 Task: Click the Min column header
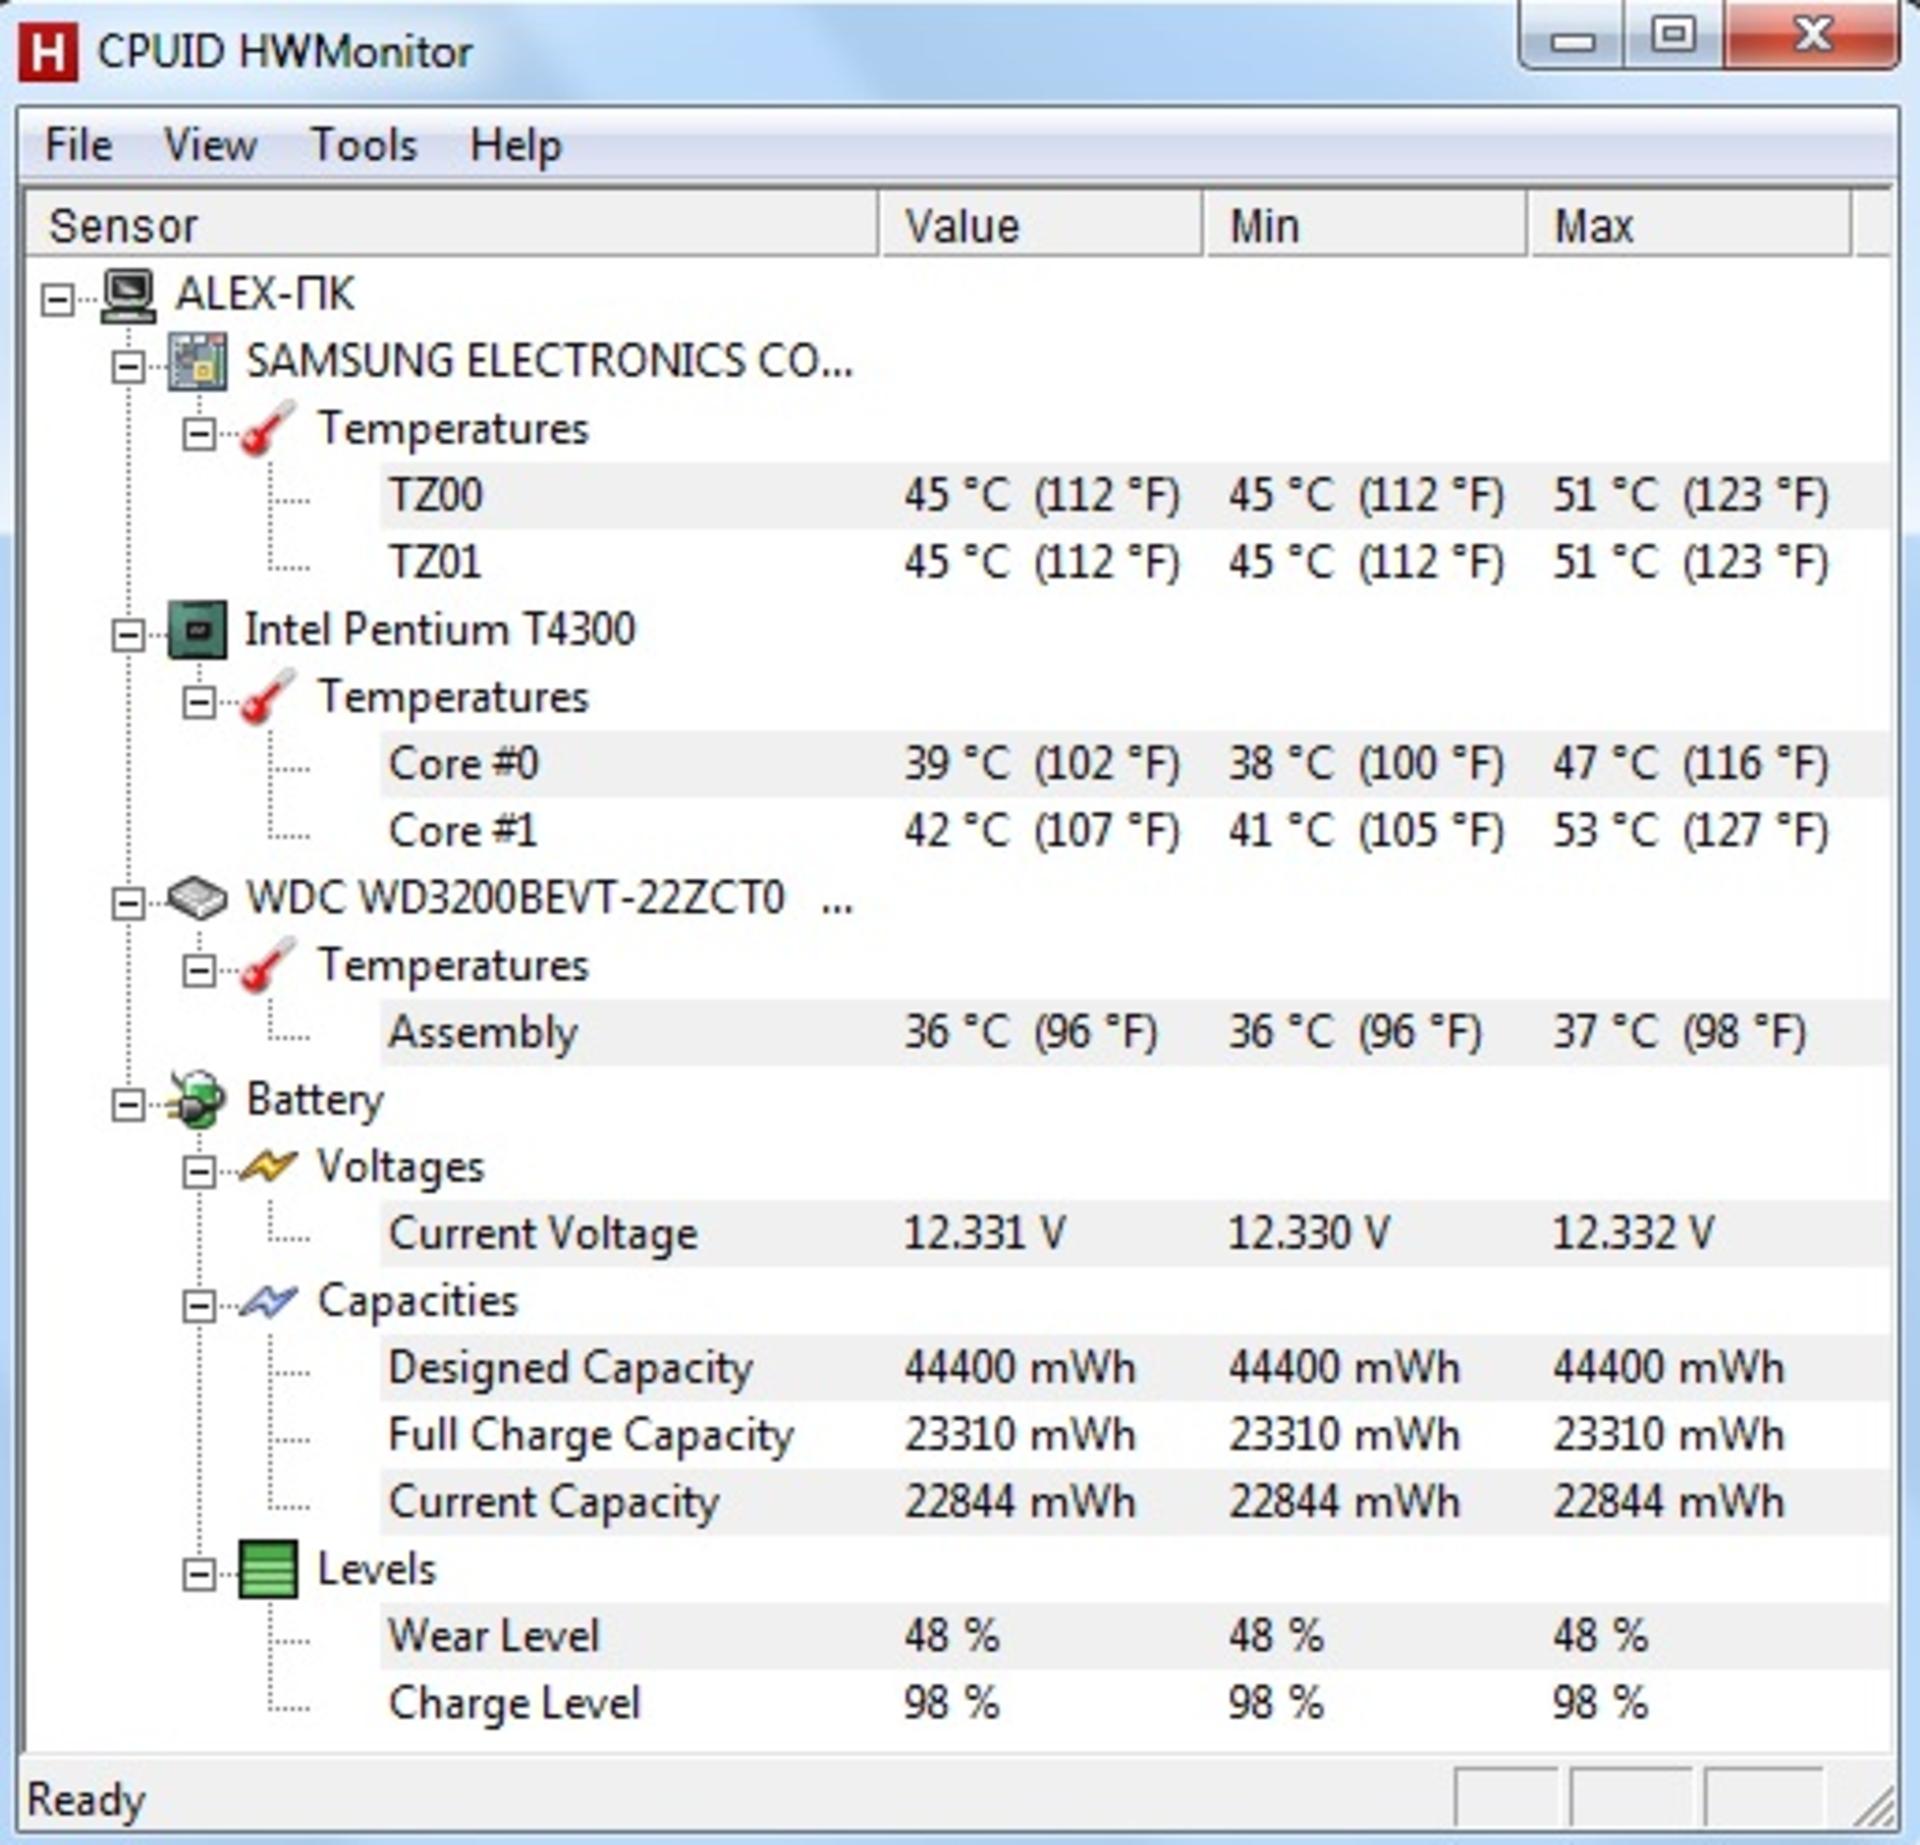tap(1366, 226)
